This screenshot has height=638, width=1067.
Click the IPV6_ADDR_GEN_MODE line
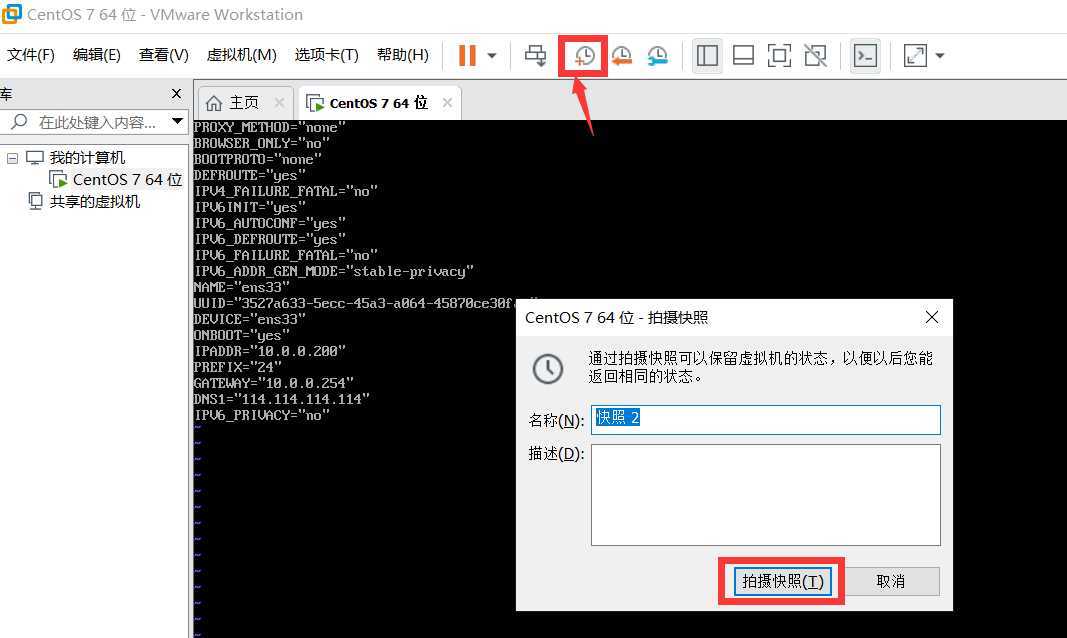(334, 271)
